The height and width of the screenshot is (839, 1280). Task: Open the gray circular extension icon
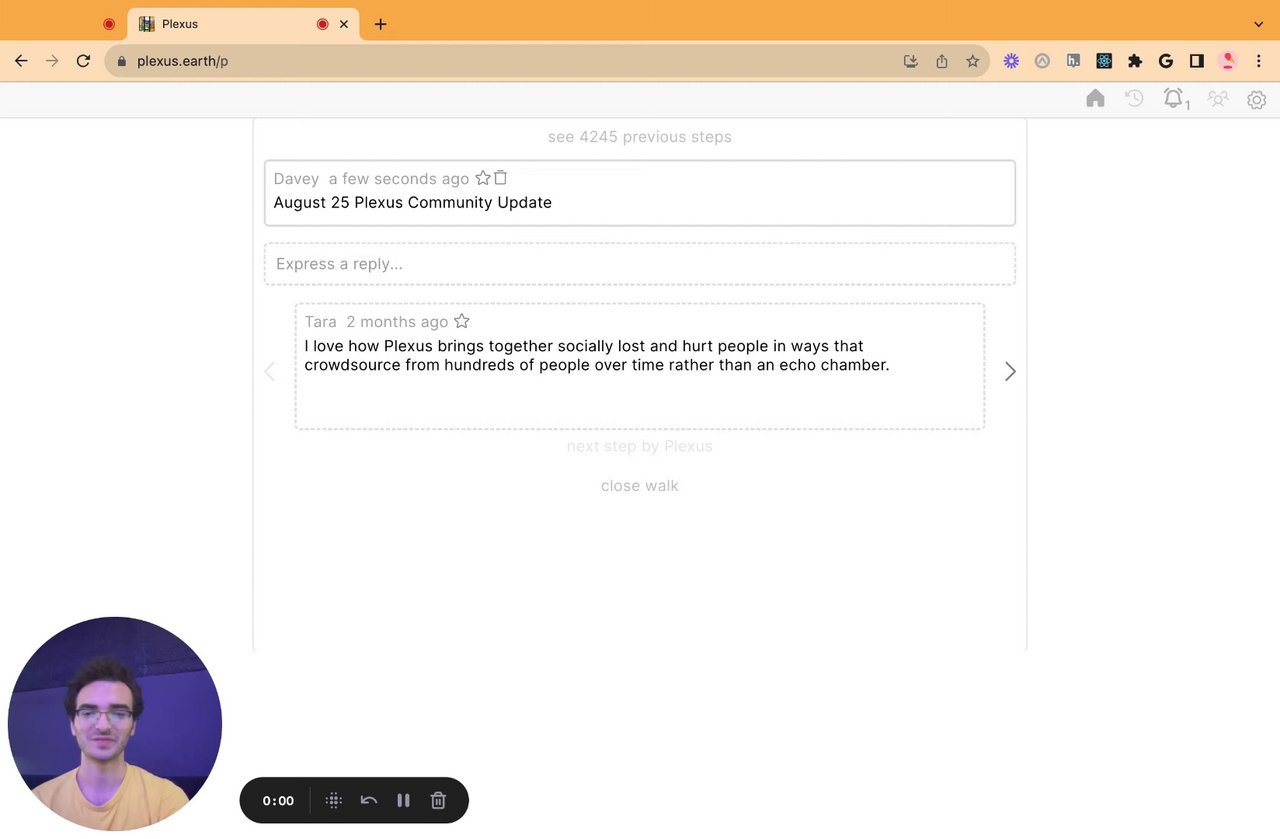click(1042, 61)
